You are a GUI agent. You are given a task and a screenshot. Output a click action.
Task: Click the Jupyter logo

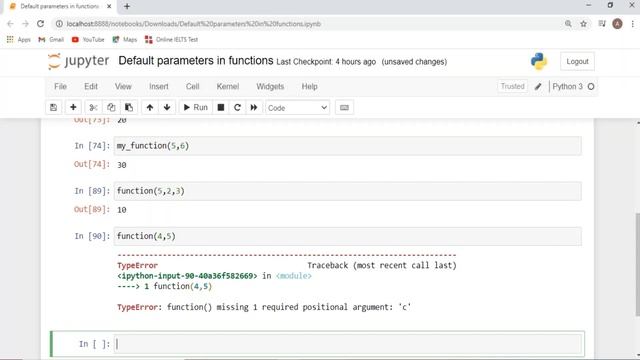tap(78, 61)
